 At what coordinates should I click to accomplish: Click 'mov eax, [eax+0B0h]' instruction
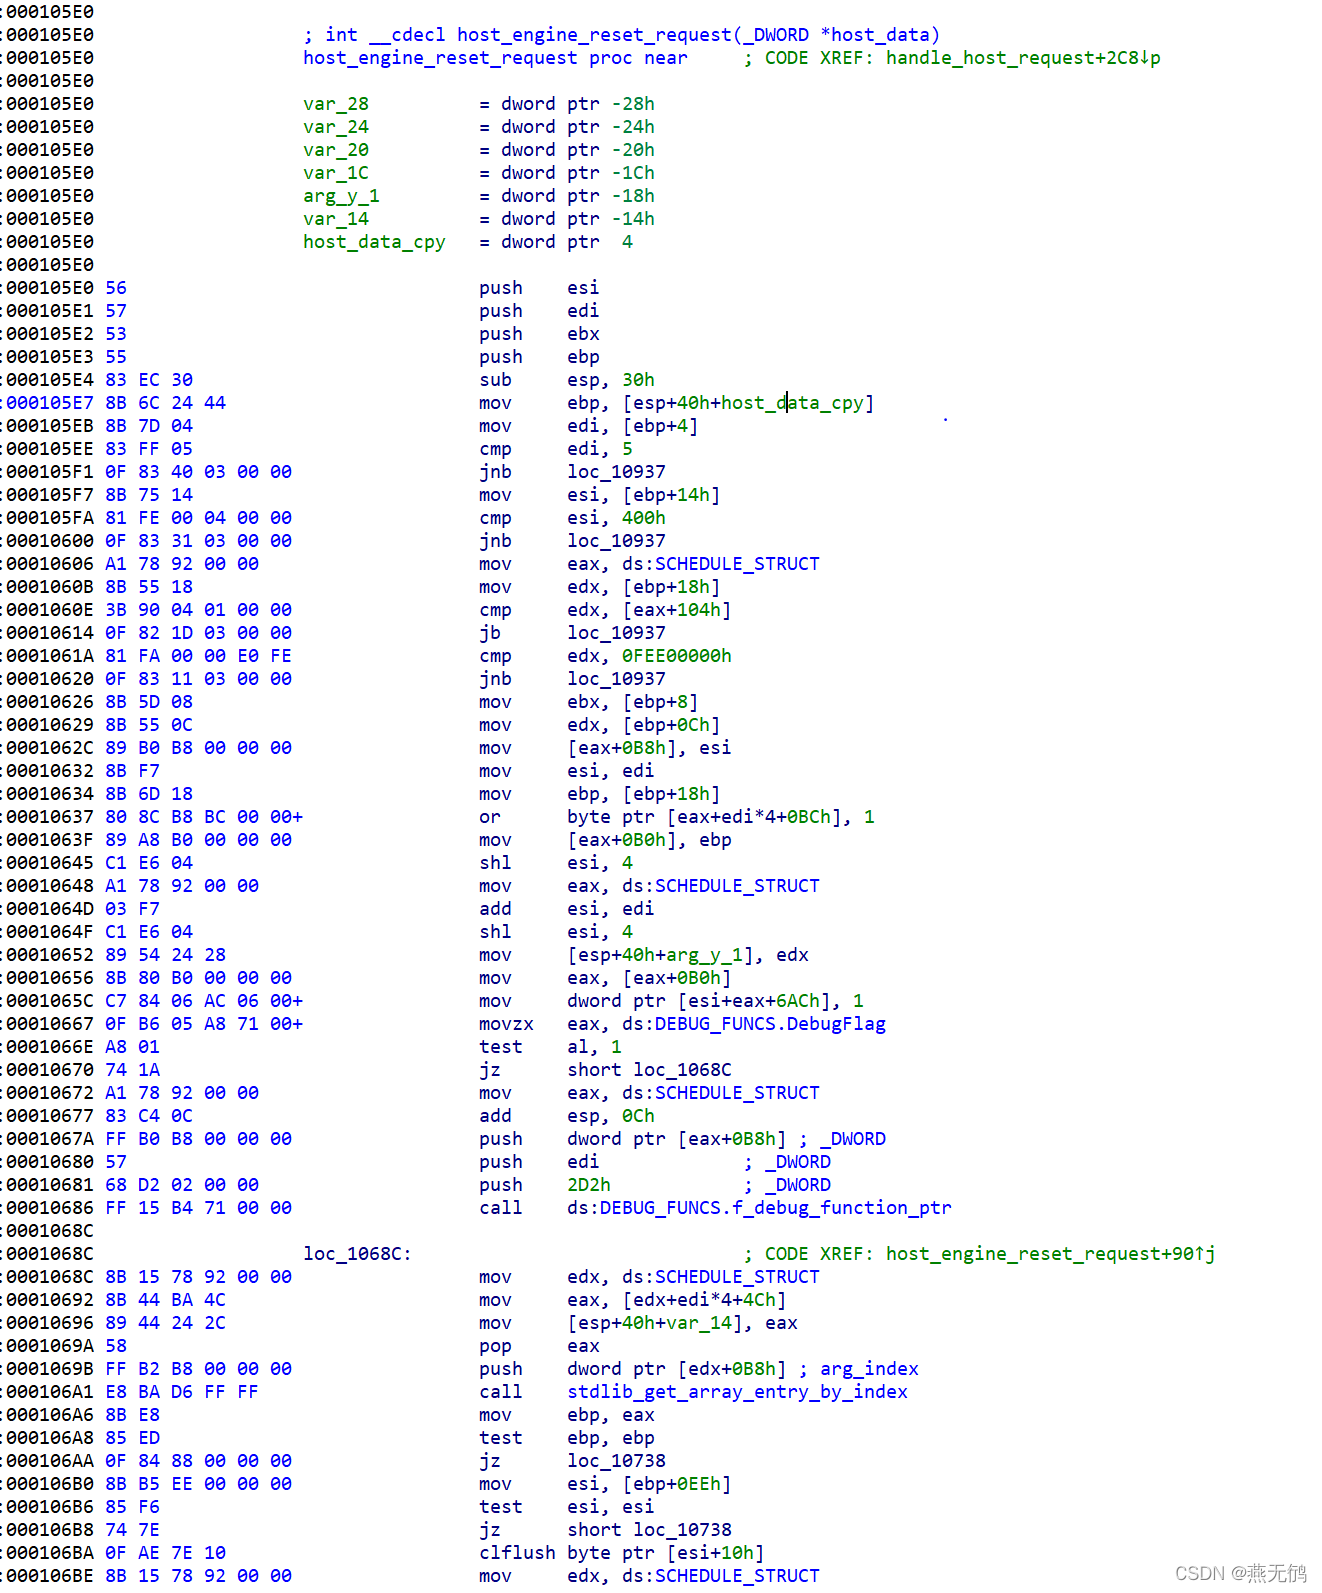(605, 978)
